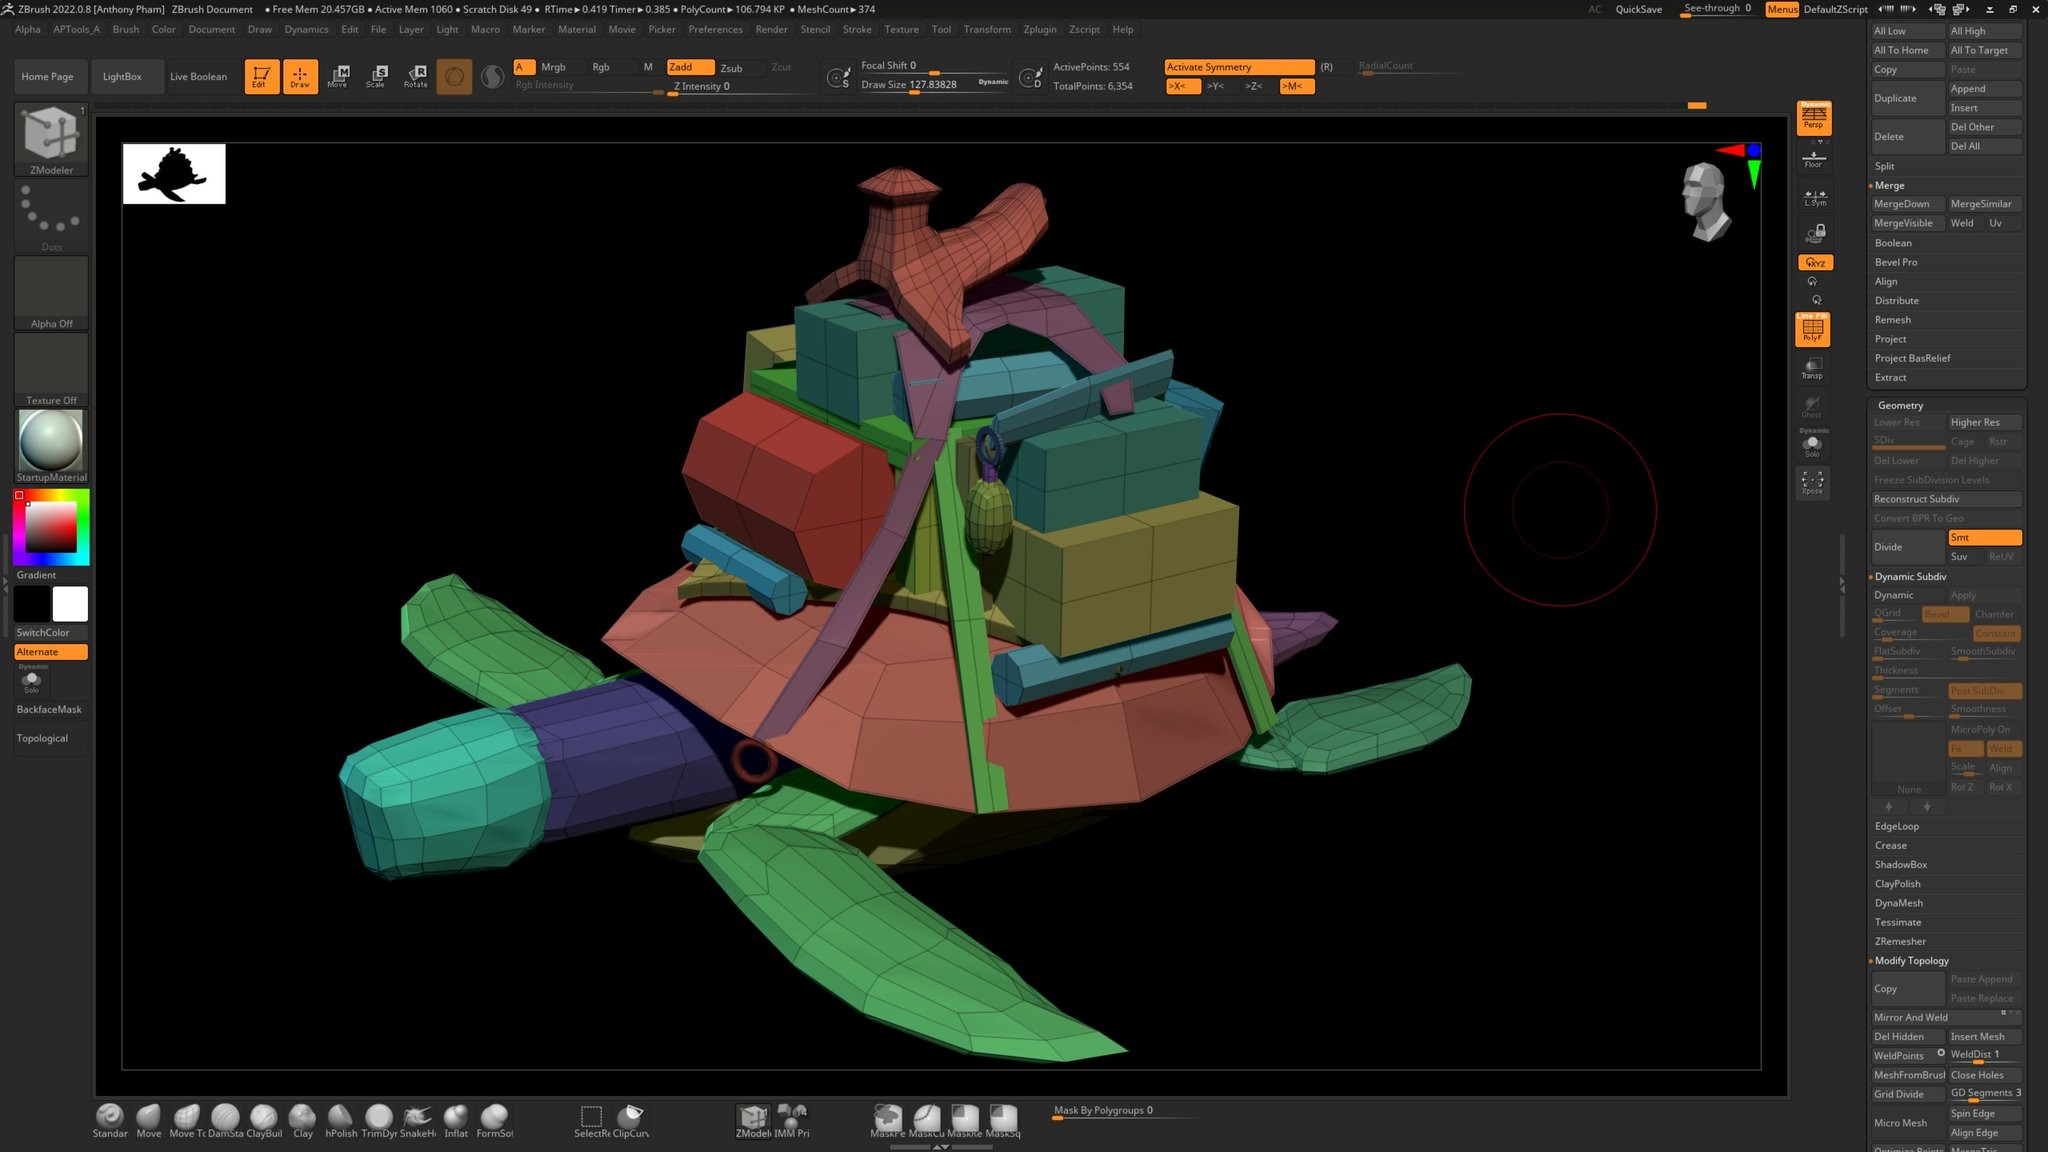This screenshot has height=1152, width=2048.
Task: Select the hPolish brush
Action: pos(341,1121)
